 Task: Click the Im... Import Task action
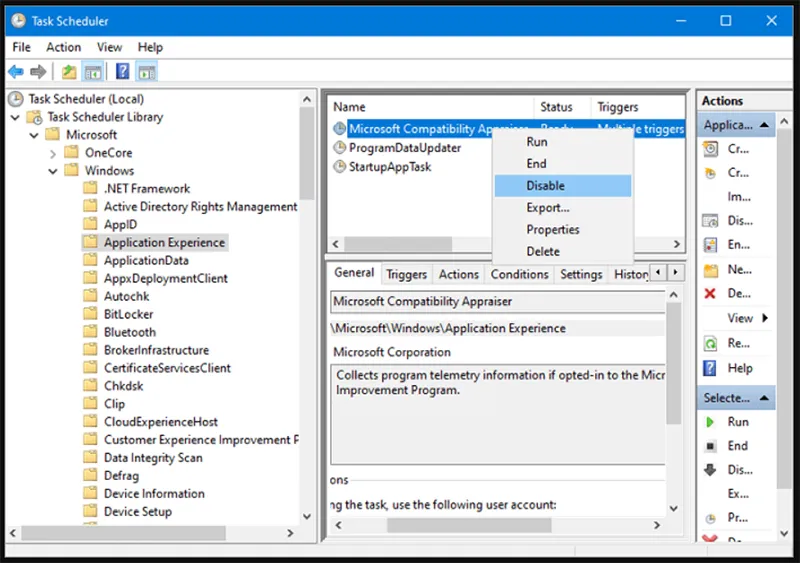[739, 197]
